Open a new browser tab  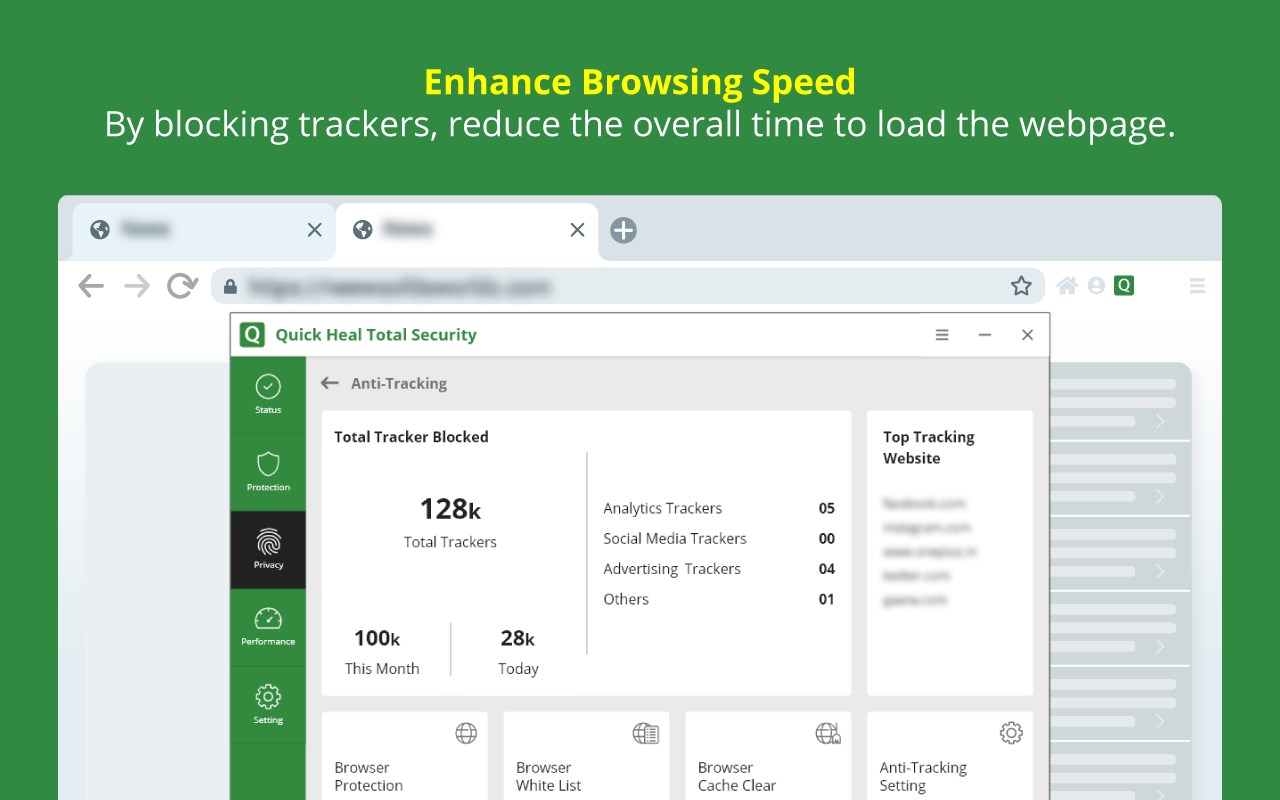click(623, 230)
